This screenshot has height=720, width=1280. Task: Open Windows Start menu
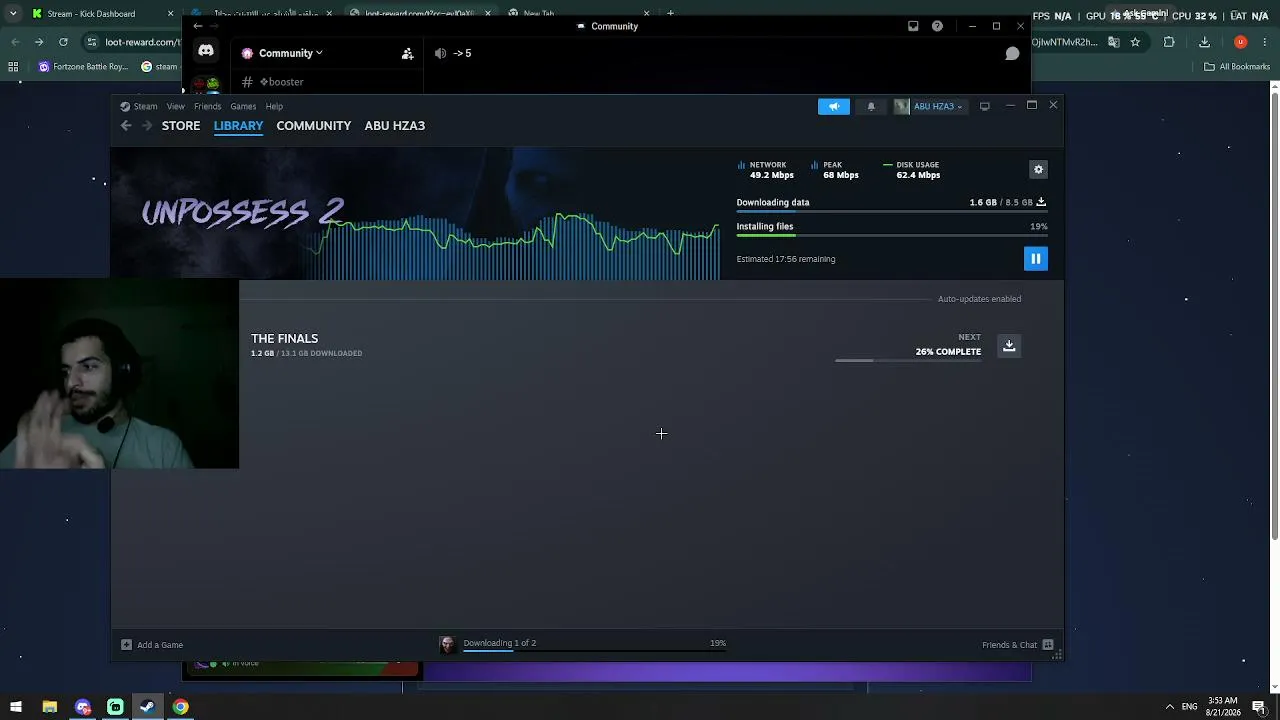pyautogui.click(x=16, y=707)
